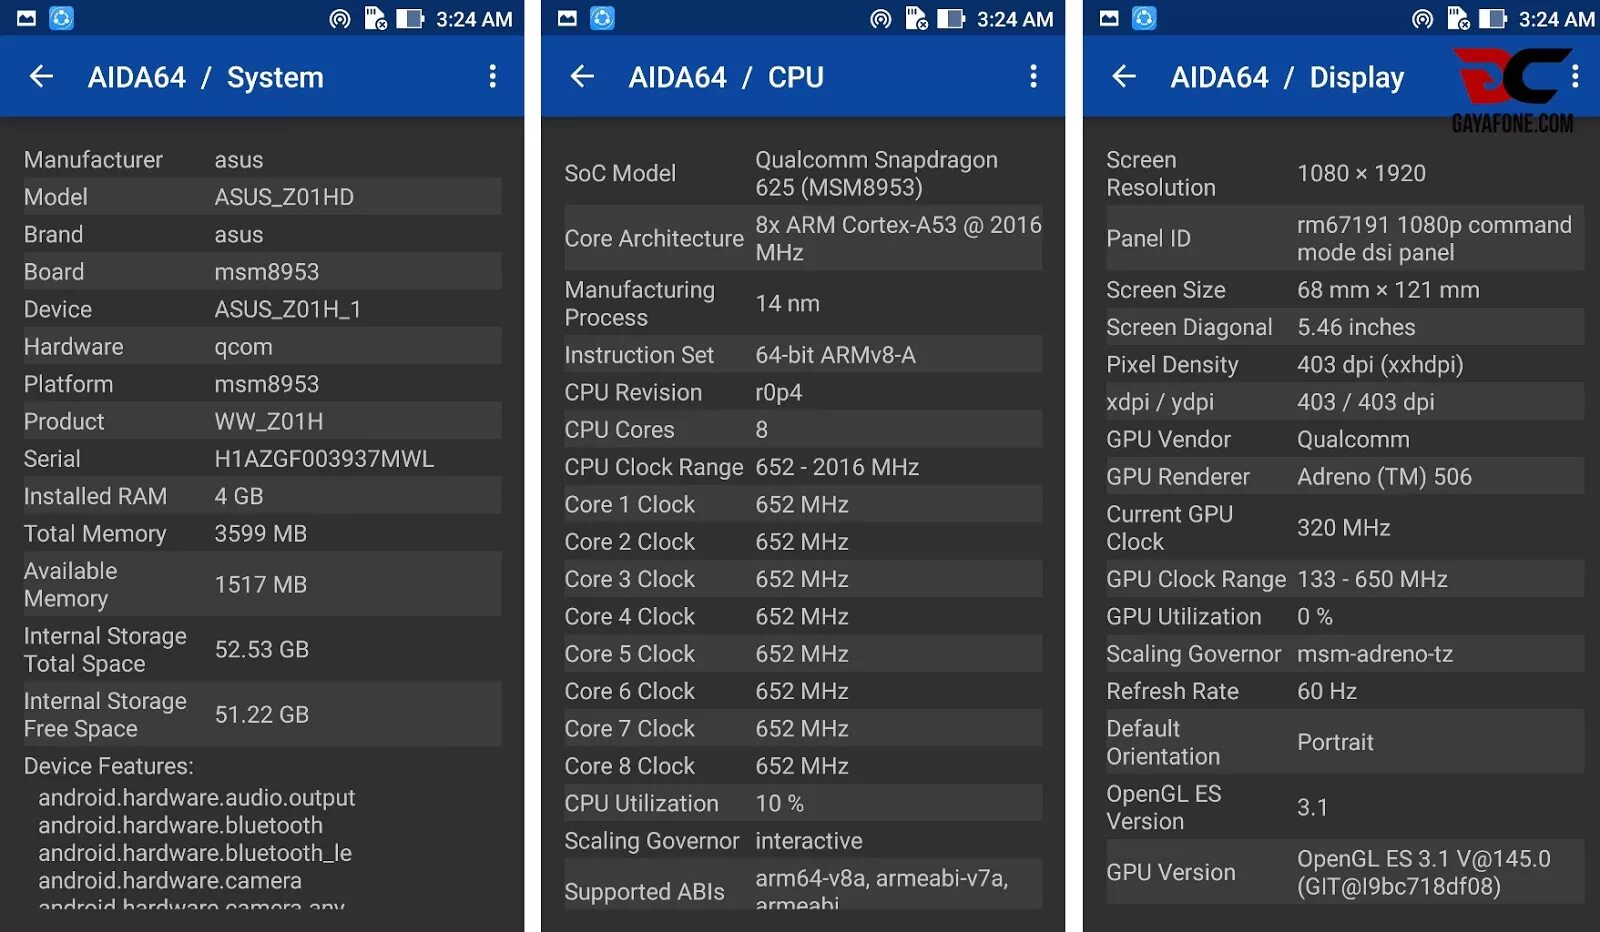The image size is (1600, 932).
Task: Select the 'AIDA64 / CPU' title
Action: click(726, 77)
